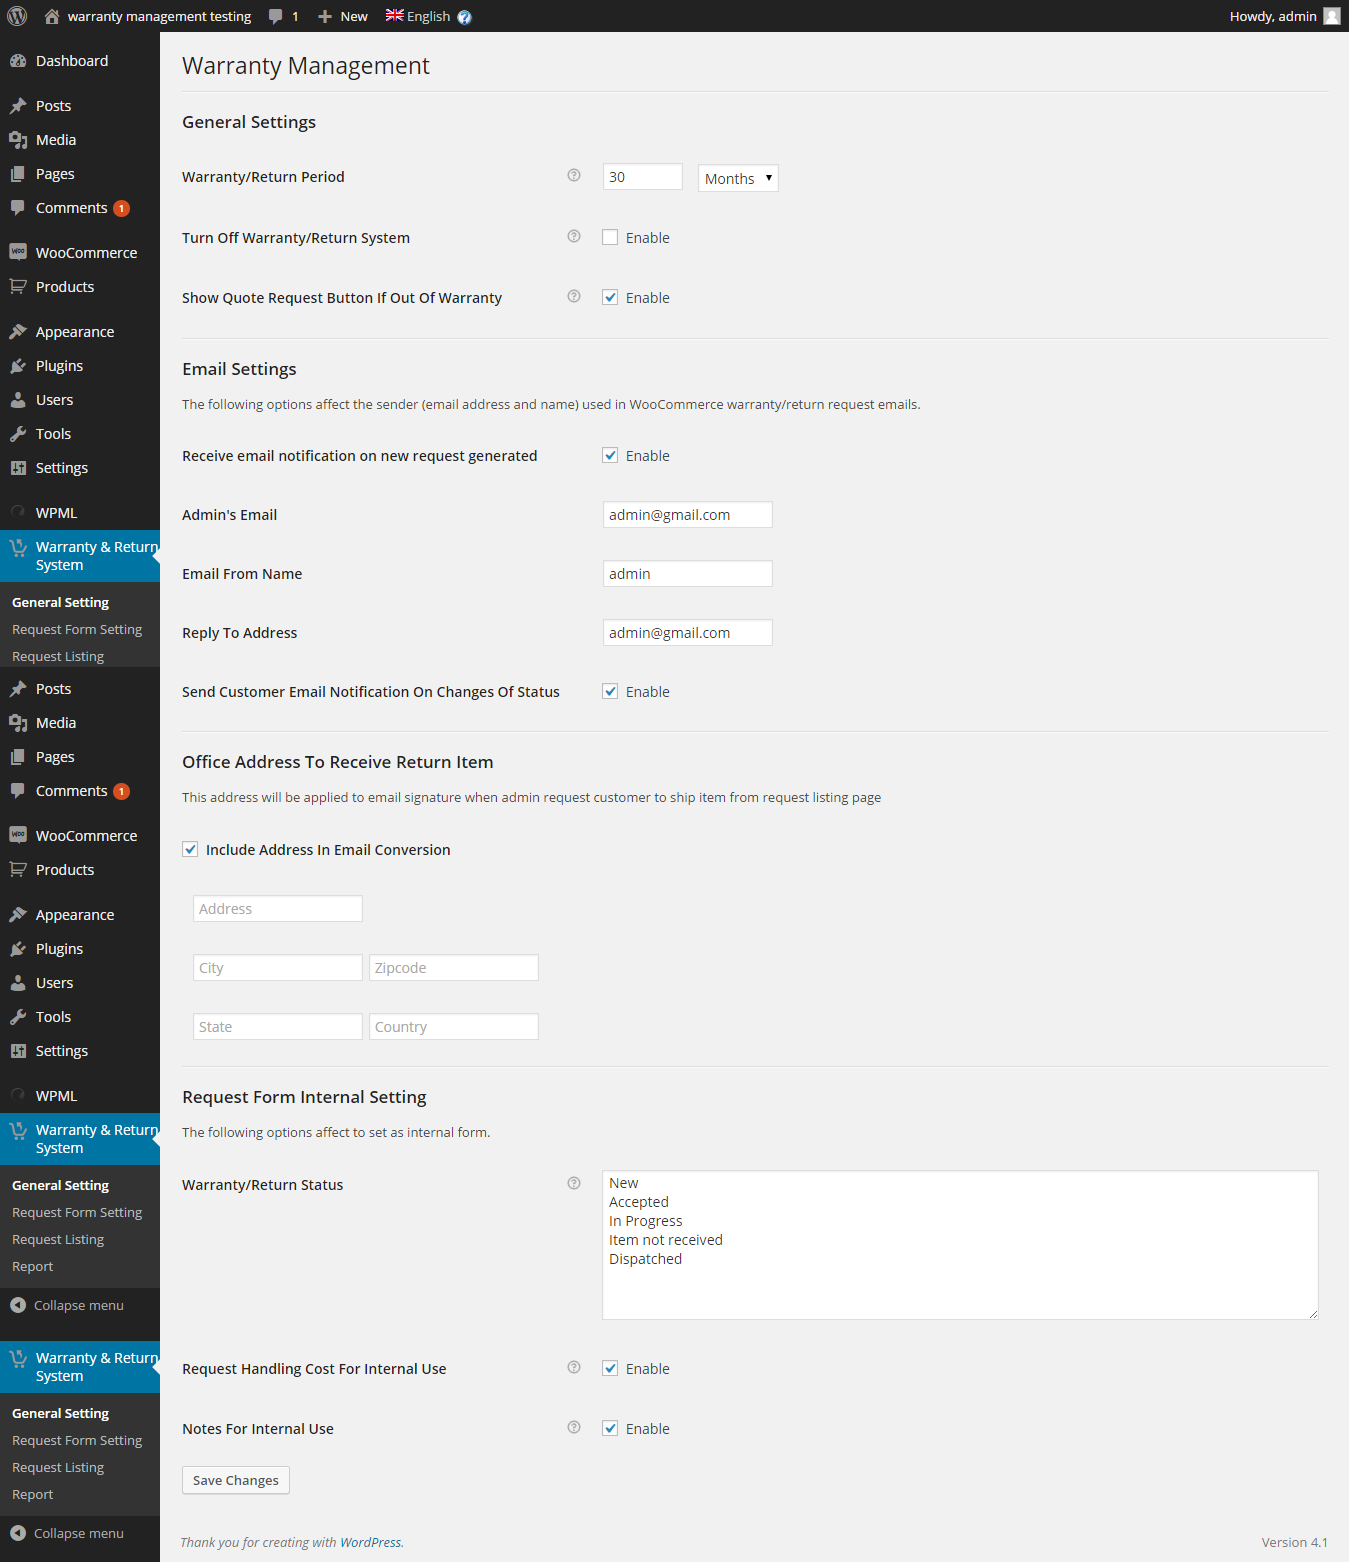Click the State input field
1349x1562 pixels.
[x=278, y=1026]
